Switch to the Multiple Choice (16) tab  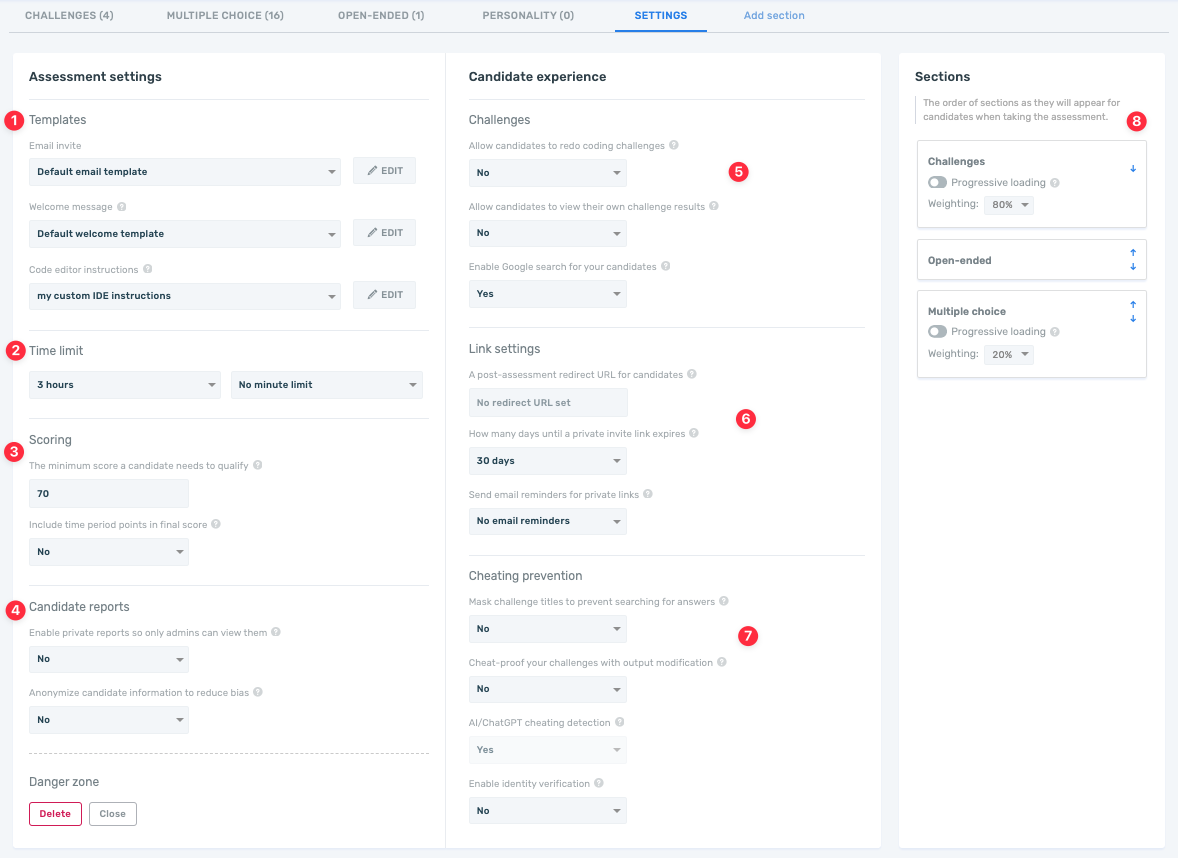point(225,16)
